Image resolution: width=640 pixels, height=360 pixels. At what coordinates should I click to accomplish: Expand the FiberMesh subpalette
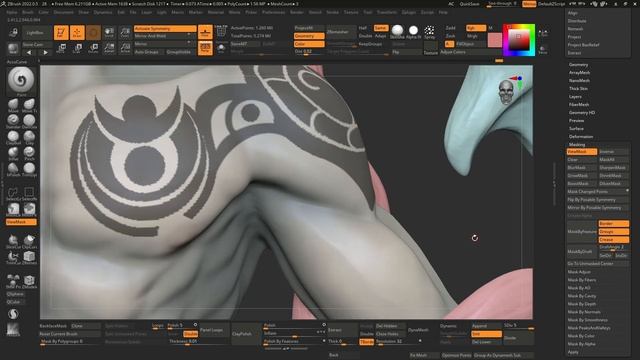coord(579,104)
